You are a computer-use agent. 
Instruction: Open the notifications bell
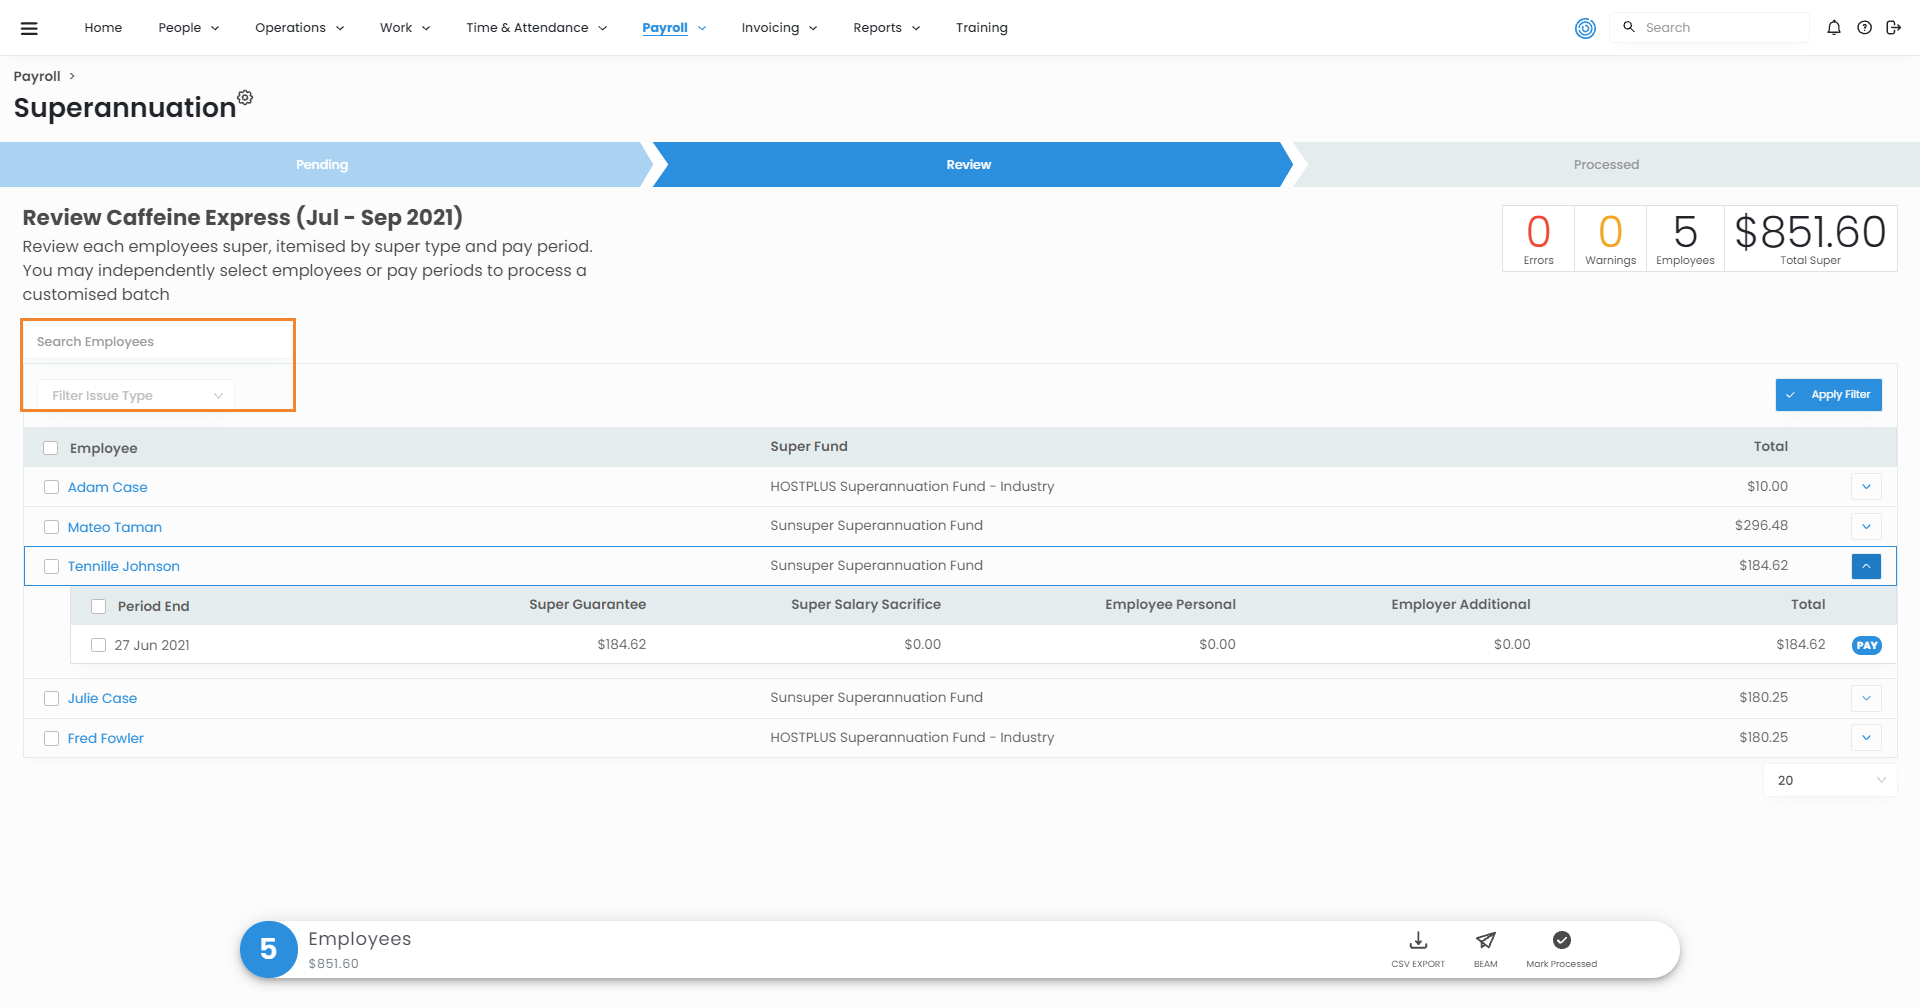point(1833,28)
